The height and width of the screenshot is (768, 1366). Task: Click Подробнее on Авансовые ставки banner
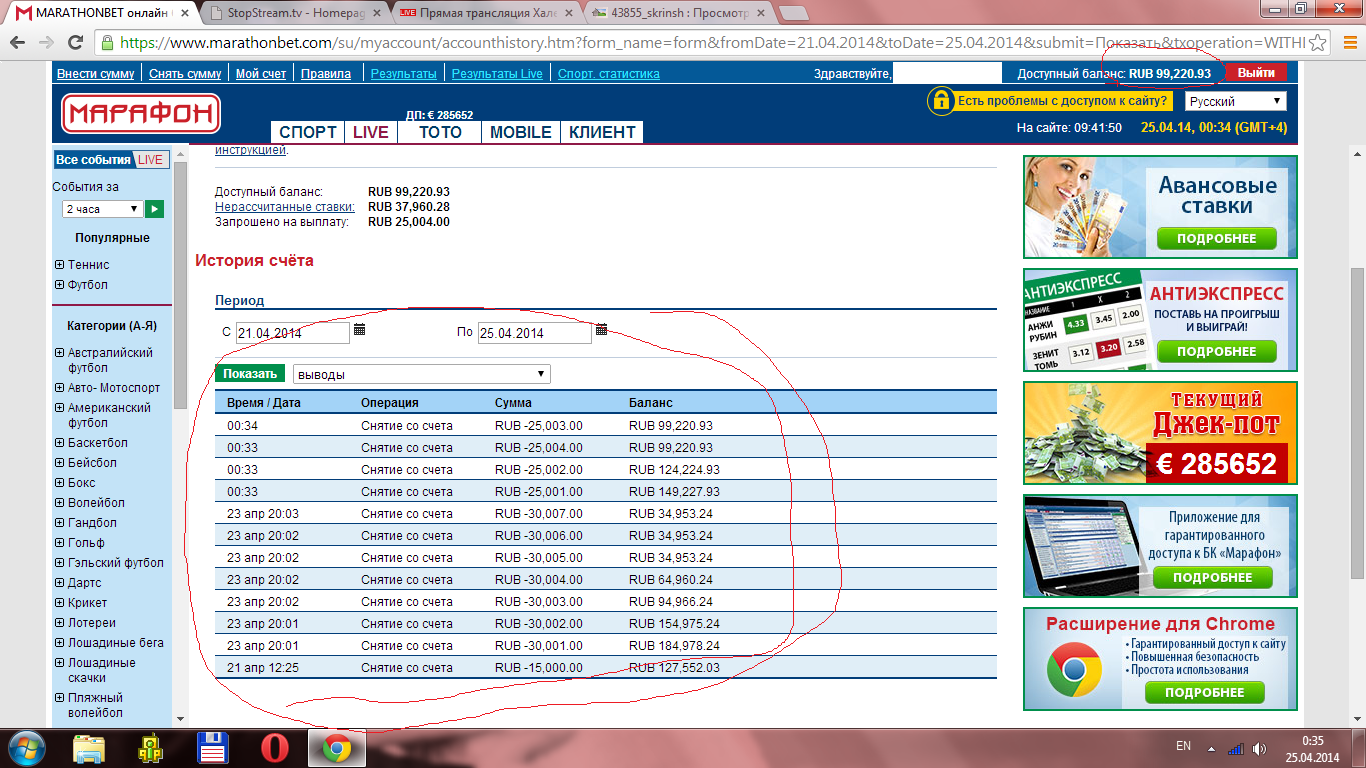click(x=1217, y=239)
